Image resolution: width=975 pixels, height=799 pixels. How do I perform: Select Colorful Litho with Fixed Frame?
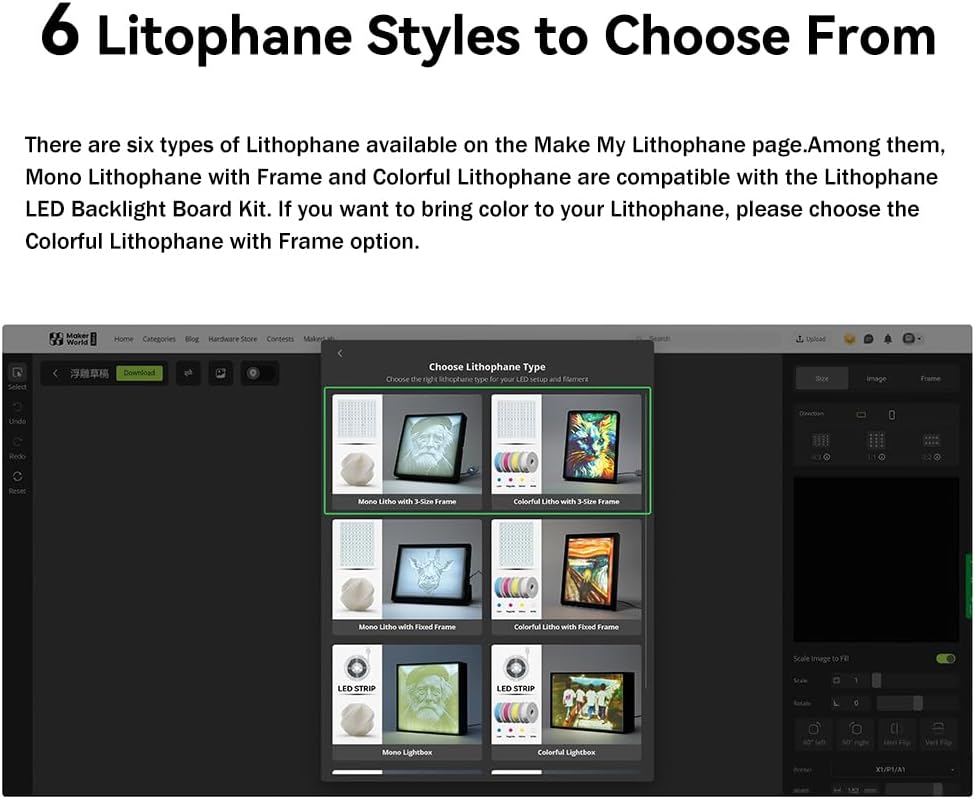(566, 576)
